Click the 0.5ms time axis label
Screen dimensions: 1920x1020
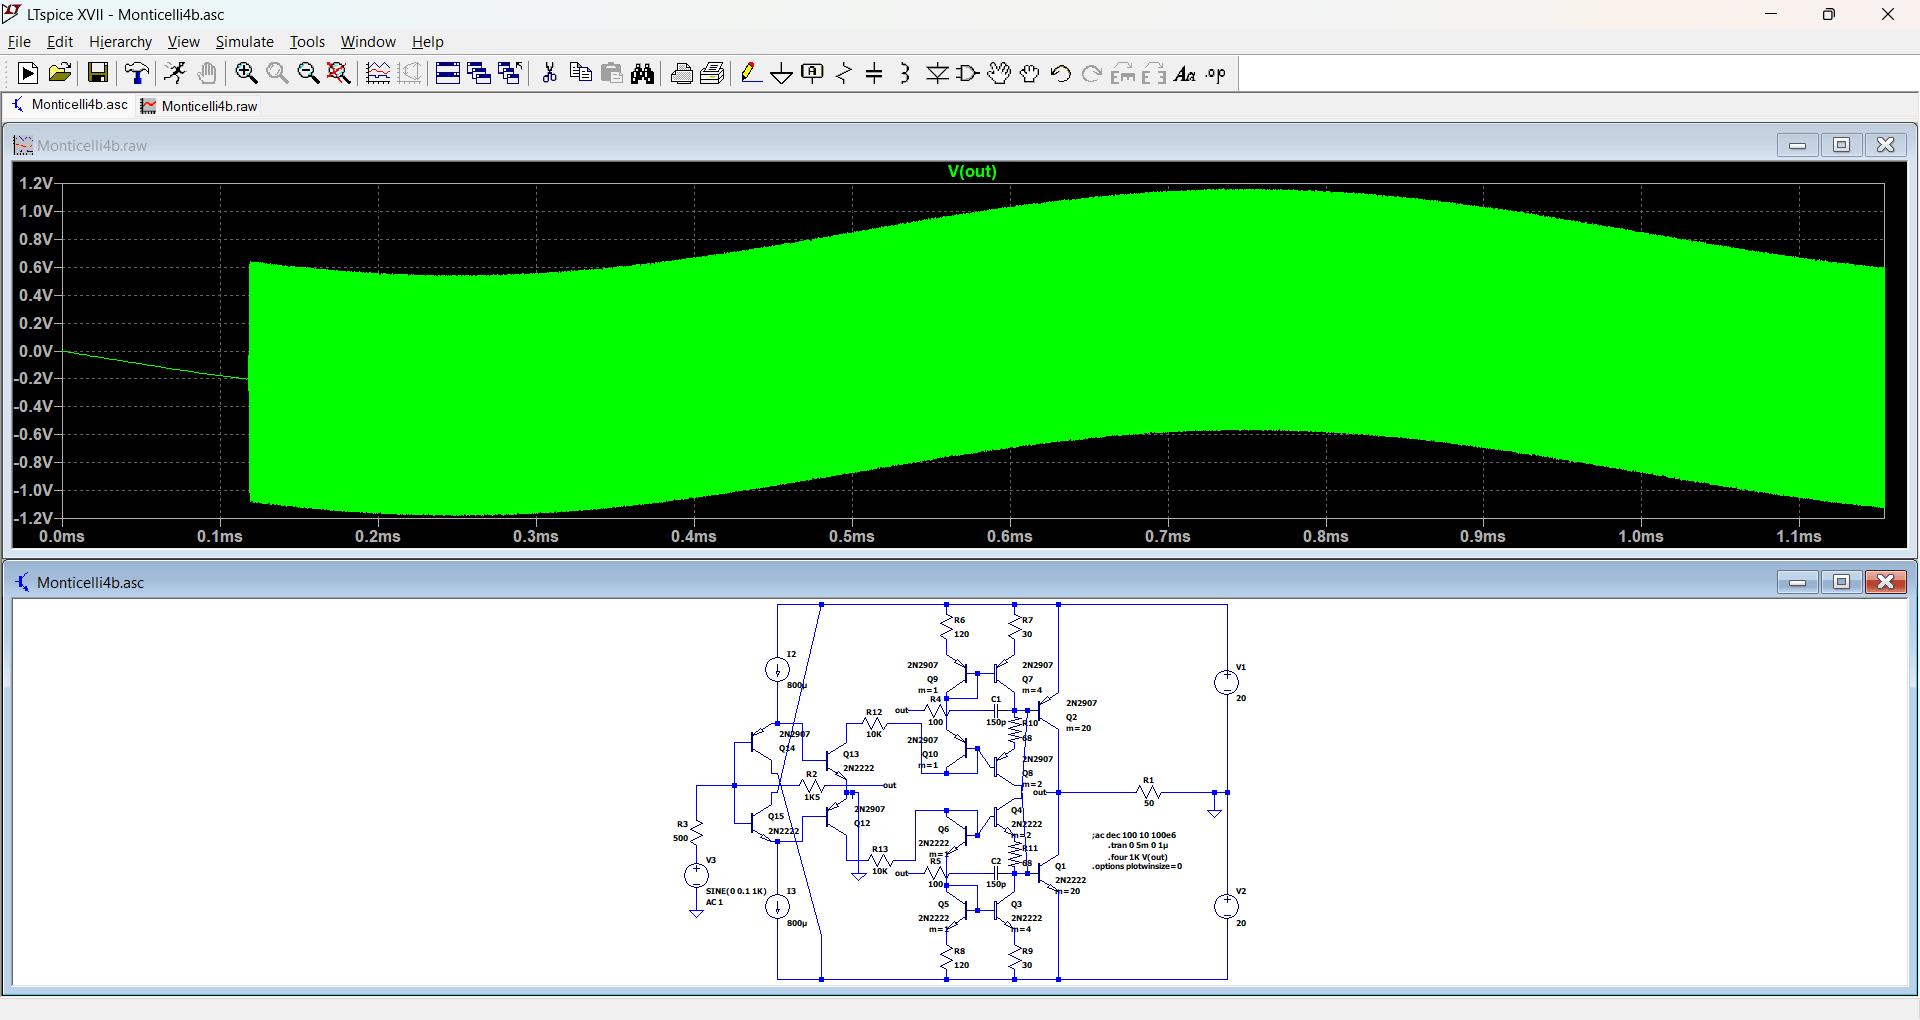[x=851, y=536]
